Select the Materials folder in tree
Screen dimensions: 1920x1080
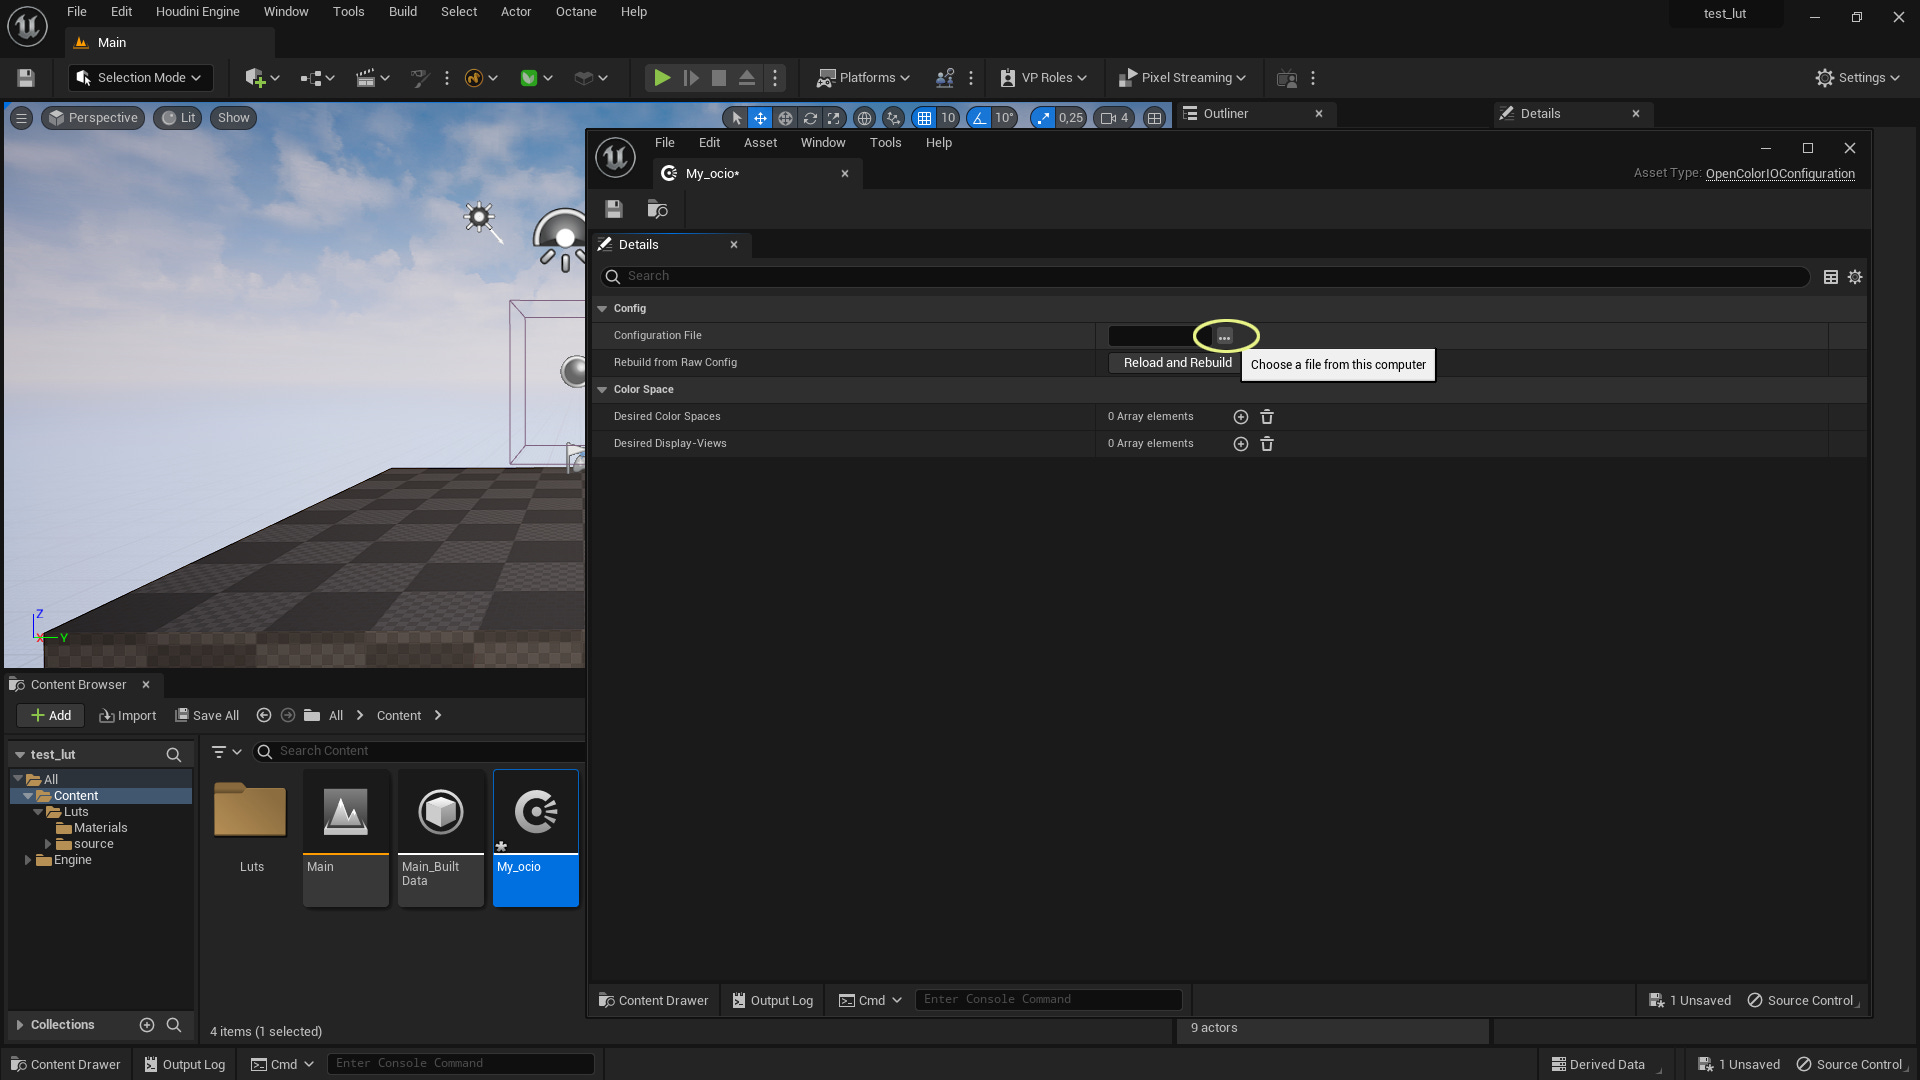(100, 828)
